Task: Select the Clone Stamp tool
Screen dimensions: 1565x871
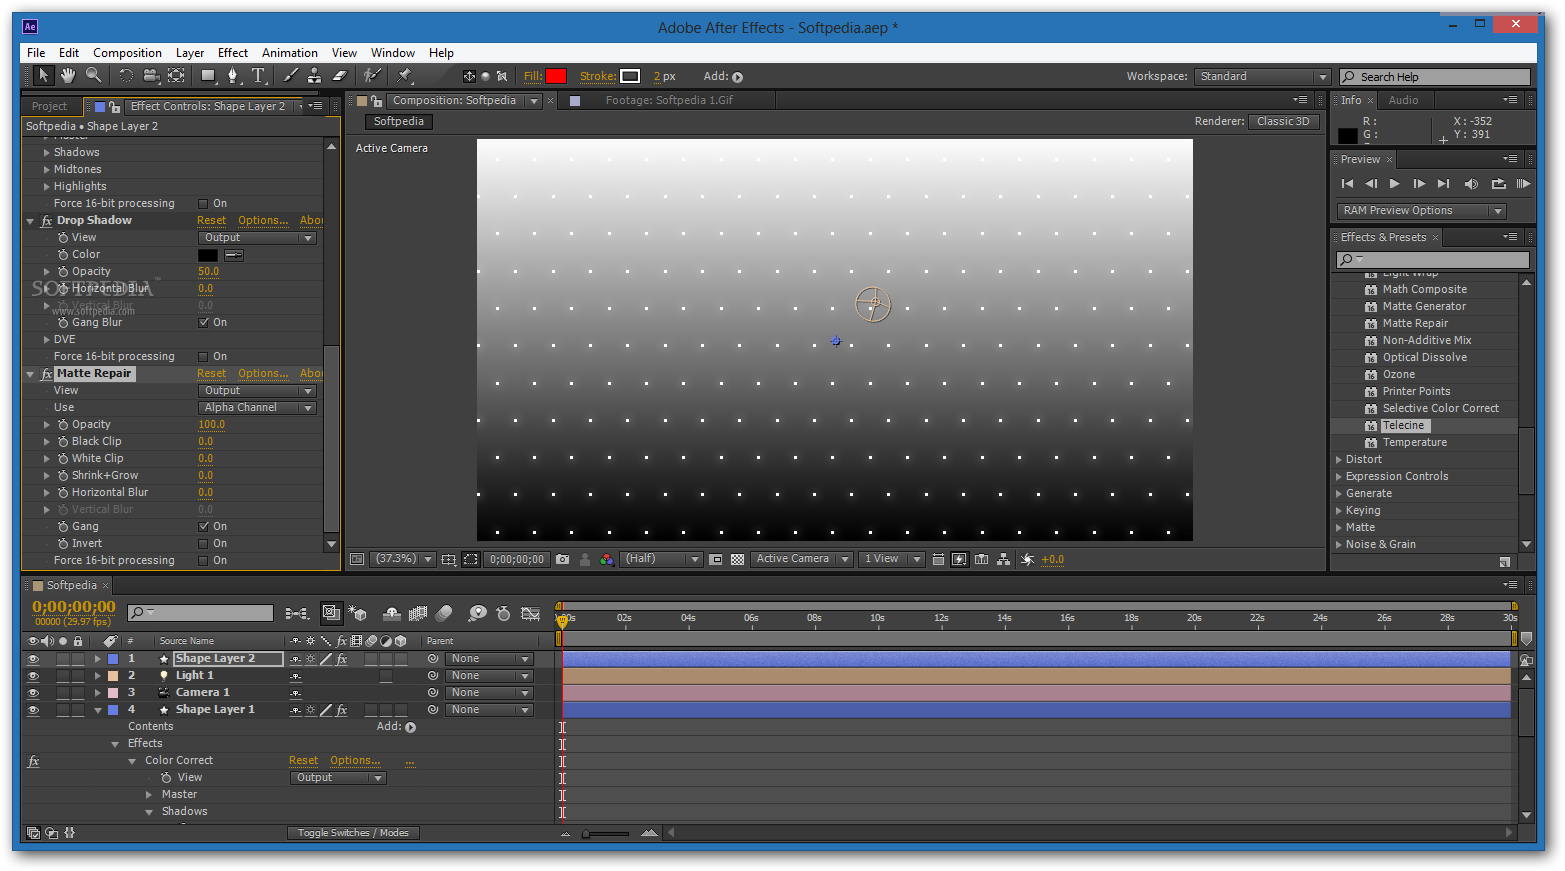Action: [315, 76]
